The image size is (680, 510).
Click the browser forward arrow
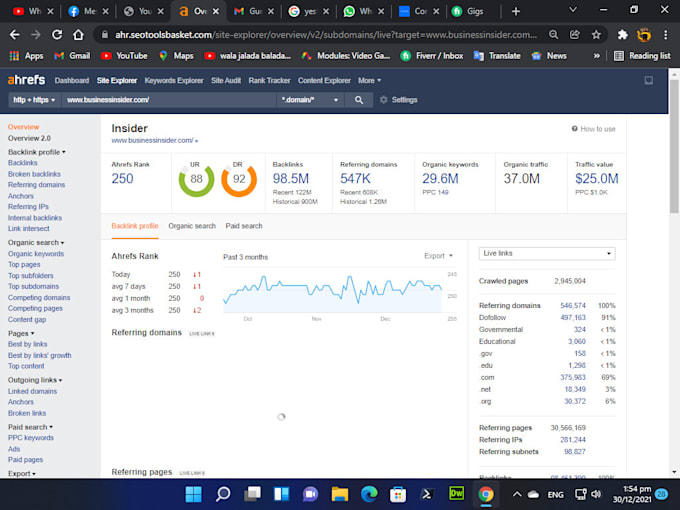pos(36,35)
